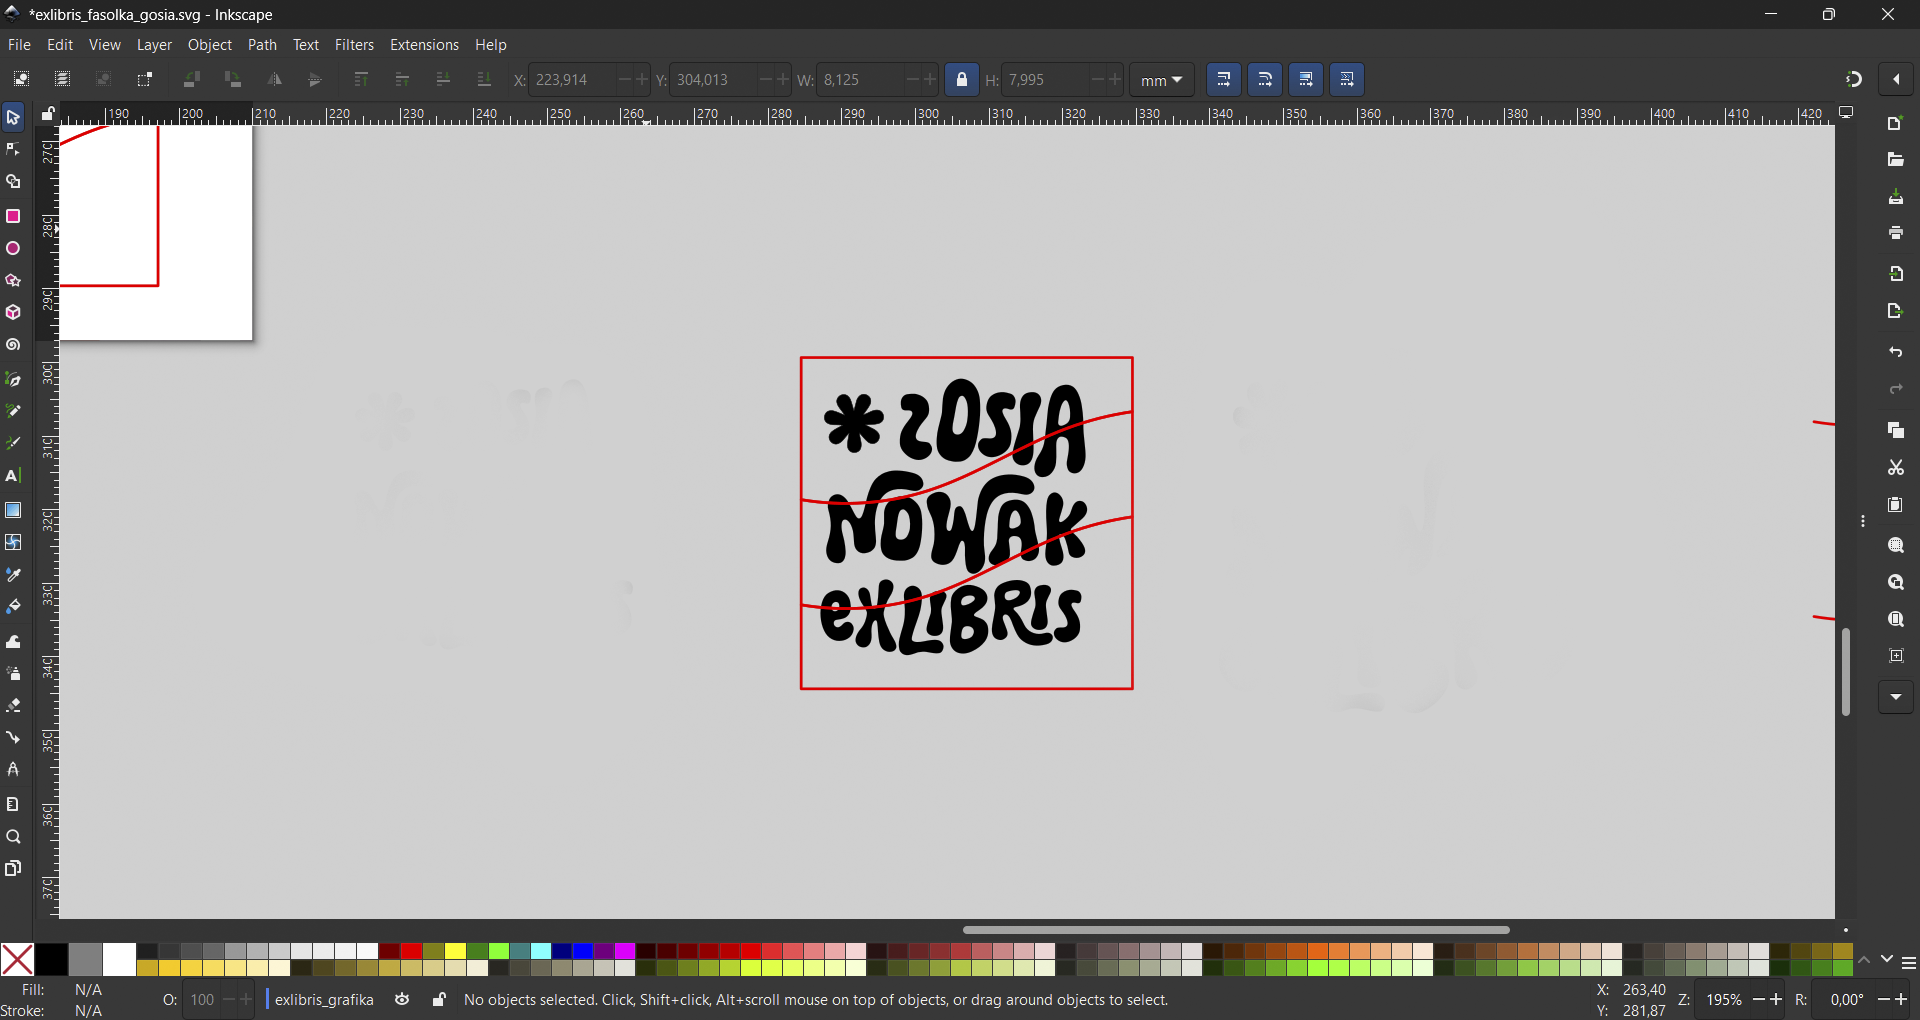The height and width of the screenshot is (1020, 1920).
Task: Toggle snapping on or off
Action: coord(1854,79)
